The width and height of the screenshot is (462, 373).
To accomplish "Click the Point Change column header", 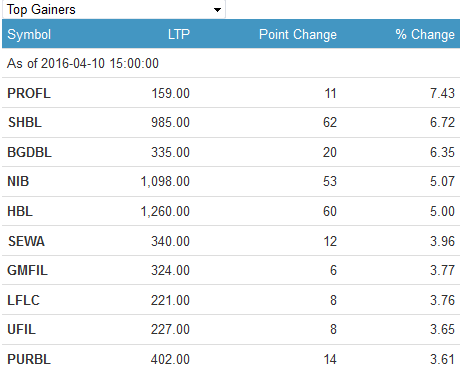I will (298, 34).
